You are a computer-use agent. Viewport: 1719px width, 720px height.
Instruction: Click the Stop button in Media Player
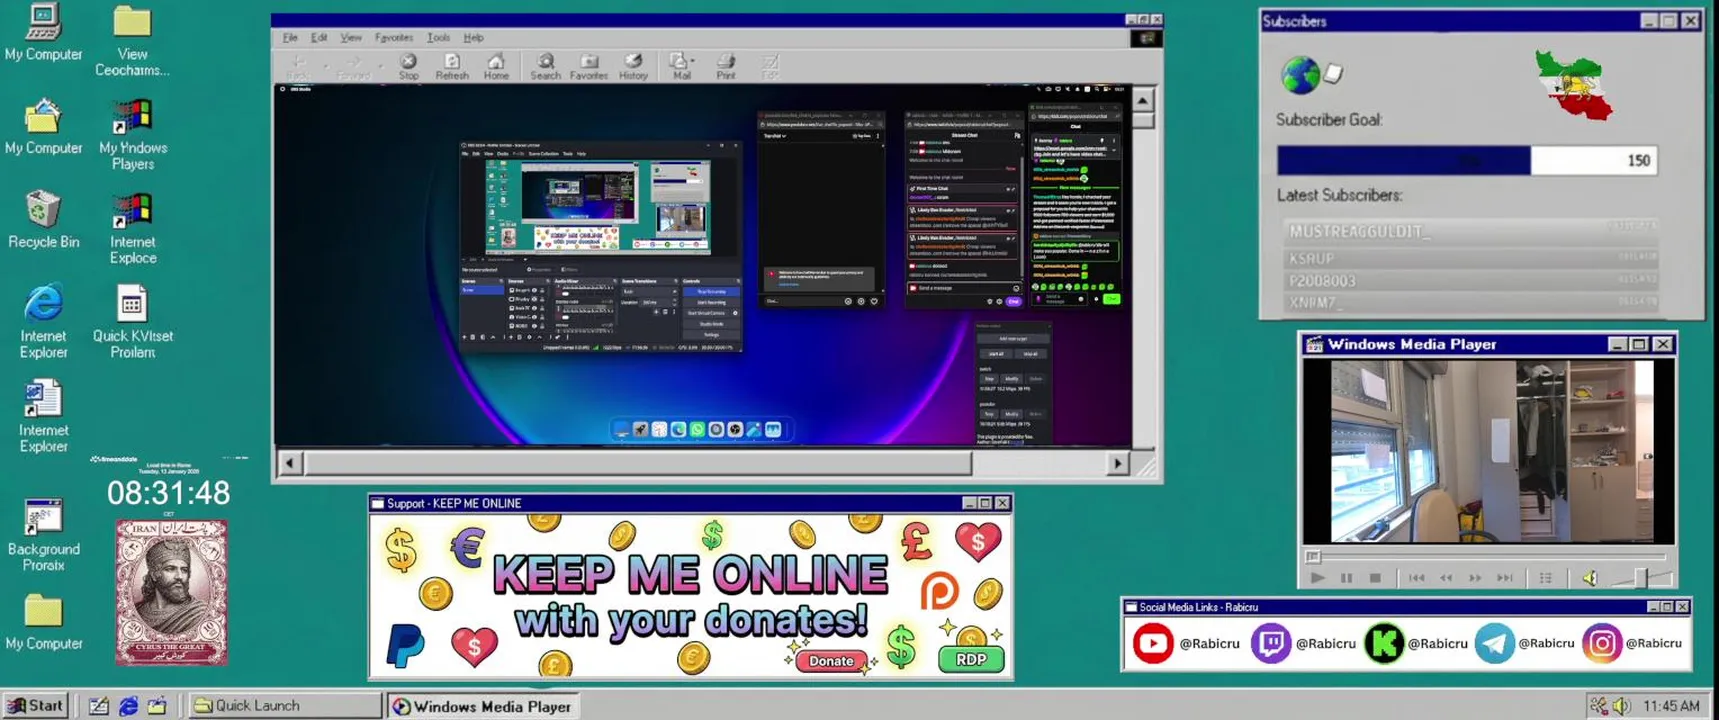pyautogui.click(x=1375, y=578)
